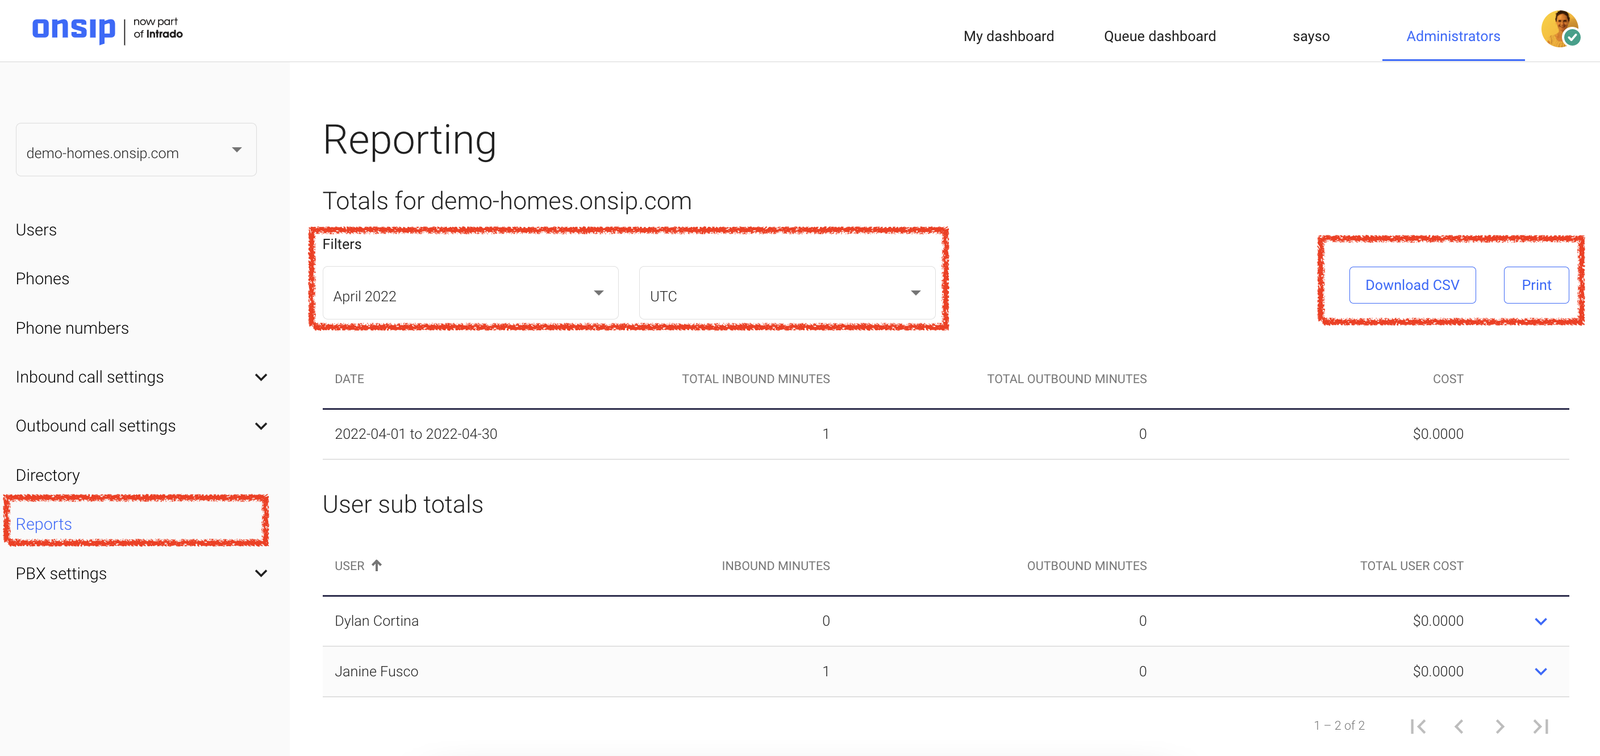Jump to last page of results
Image resolution: width=1600 pixels, height=756 pixels.
tap(1541, 726)
